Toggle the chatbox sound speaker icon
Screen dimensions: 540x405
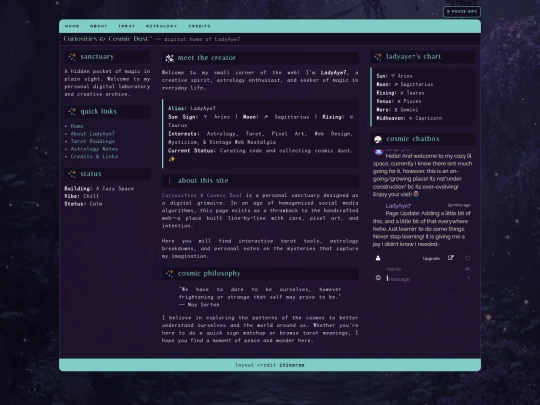467,269
